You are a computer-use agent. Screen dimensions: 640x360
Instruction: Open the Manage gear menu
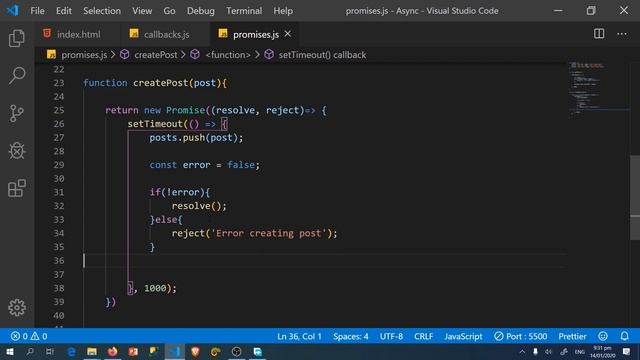point(17,307)
